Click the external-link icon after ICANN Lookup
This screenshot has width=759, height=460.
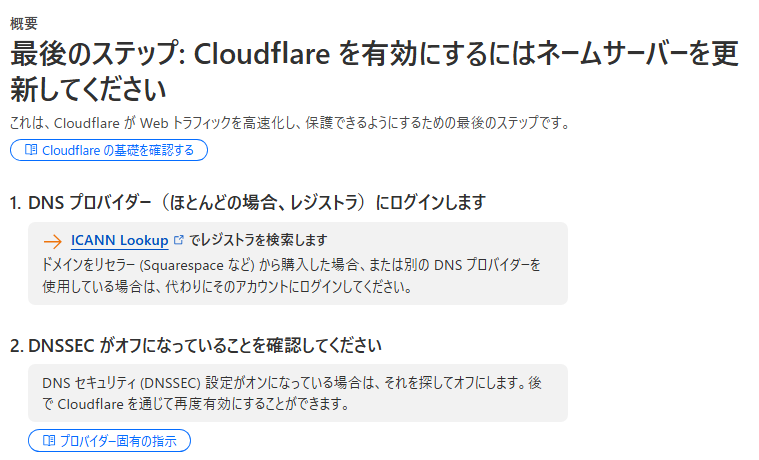(178, 240)
